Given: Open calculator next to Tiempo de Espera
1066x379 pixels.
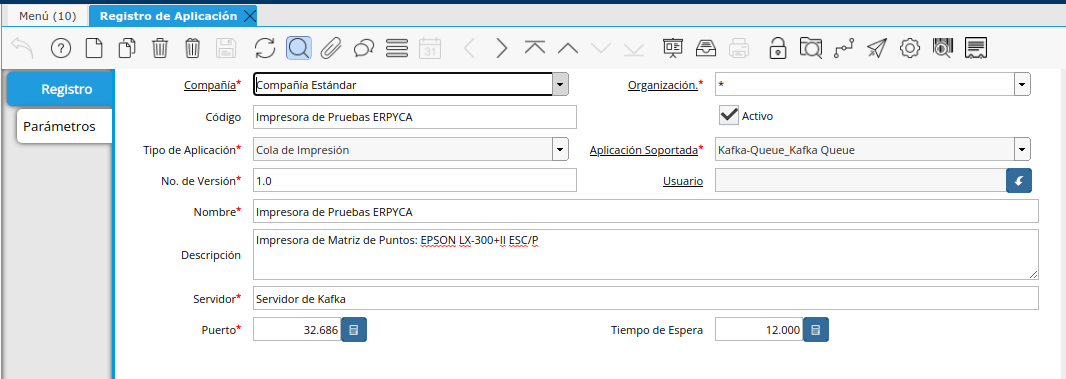Looking at the screenshot, I should pos(816,331).
